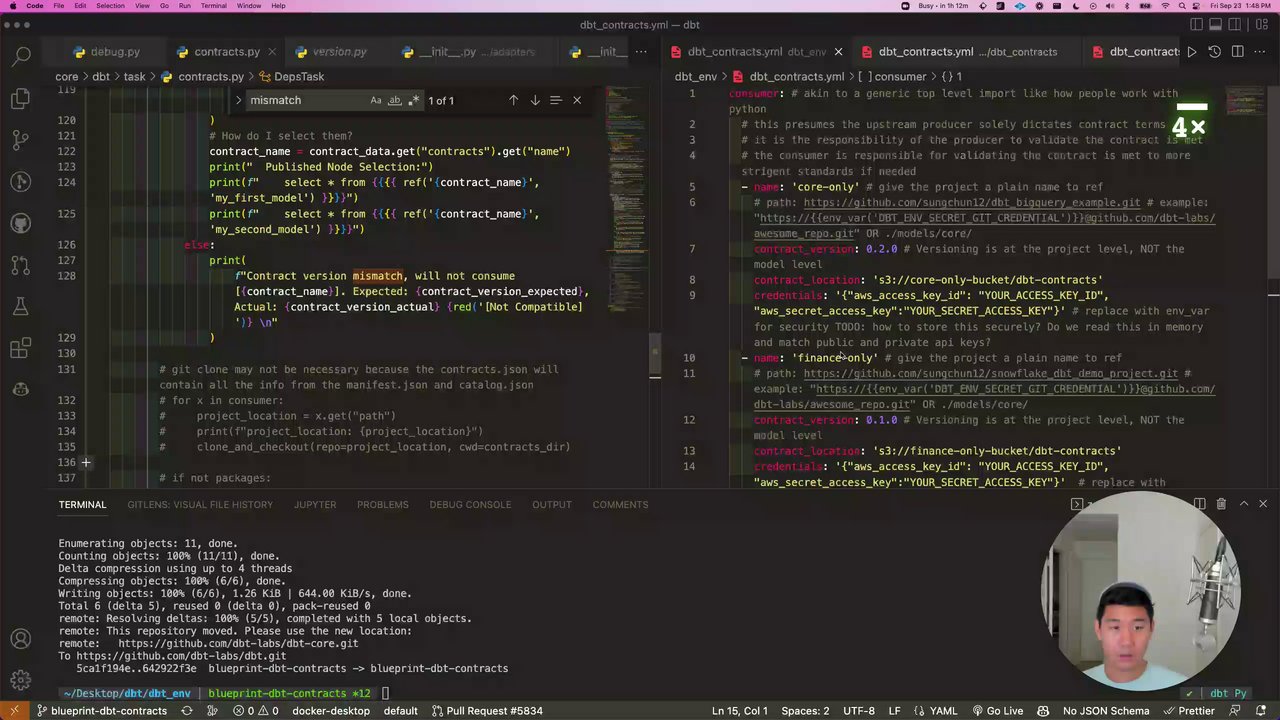
Task: Click the Ln 15, Col 1 cursor position
Action: coord(740,711)
